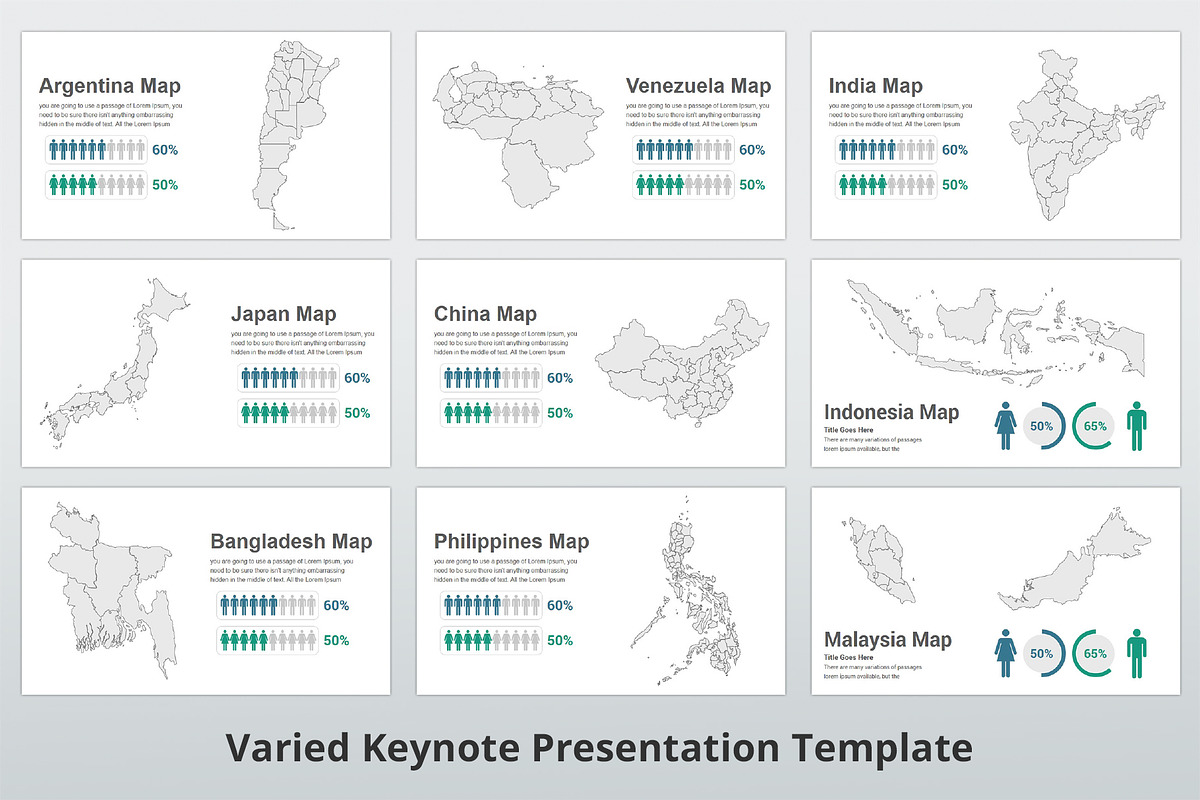Click the green female pictogram row on Bangladesh slide
1200x800 pixels.
(267, 640)
